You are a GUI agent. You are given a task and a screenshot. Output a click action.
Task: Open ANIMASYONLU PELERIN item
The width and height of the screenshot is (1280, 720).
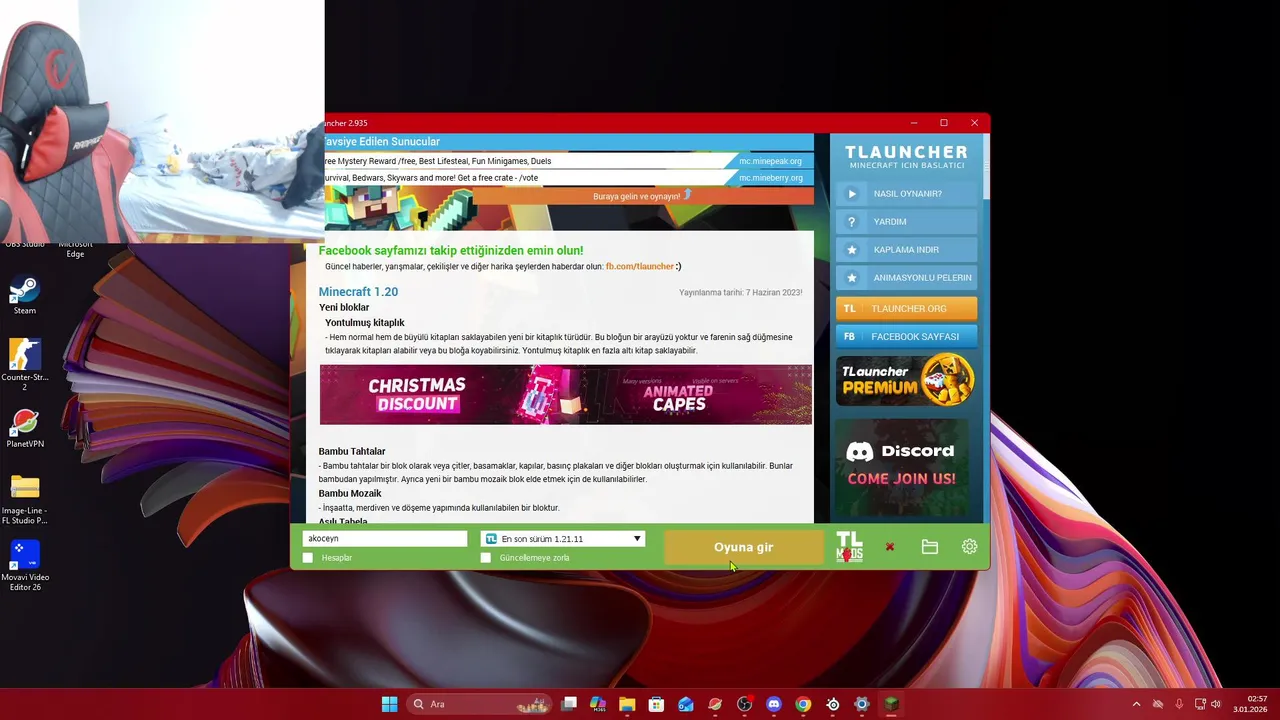point(906,278)
